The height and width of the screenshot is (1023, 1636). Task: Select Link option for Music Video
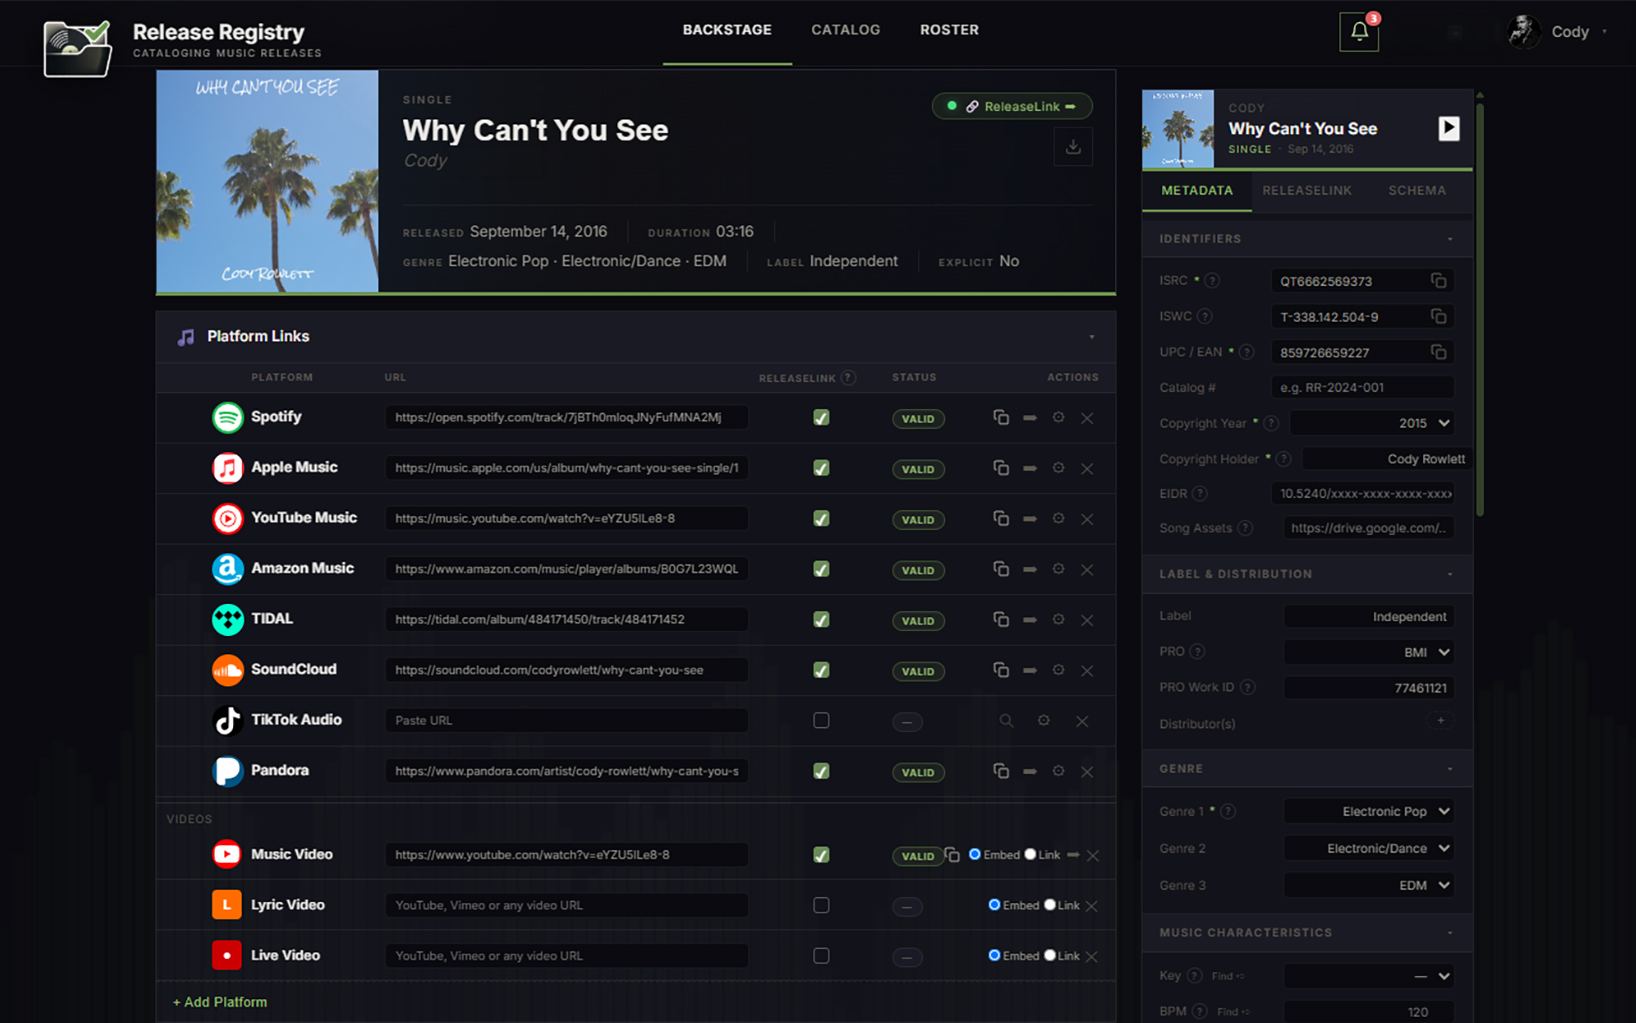[x=1031, y=854]
